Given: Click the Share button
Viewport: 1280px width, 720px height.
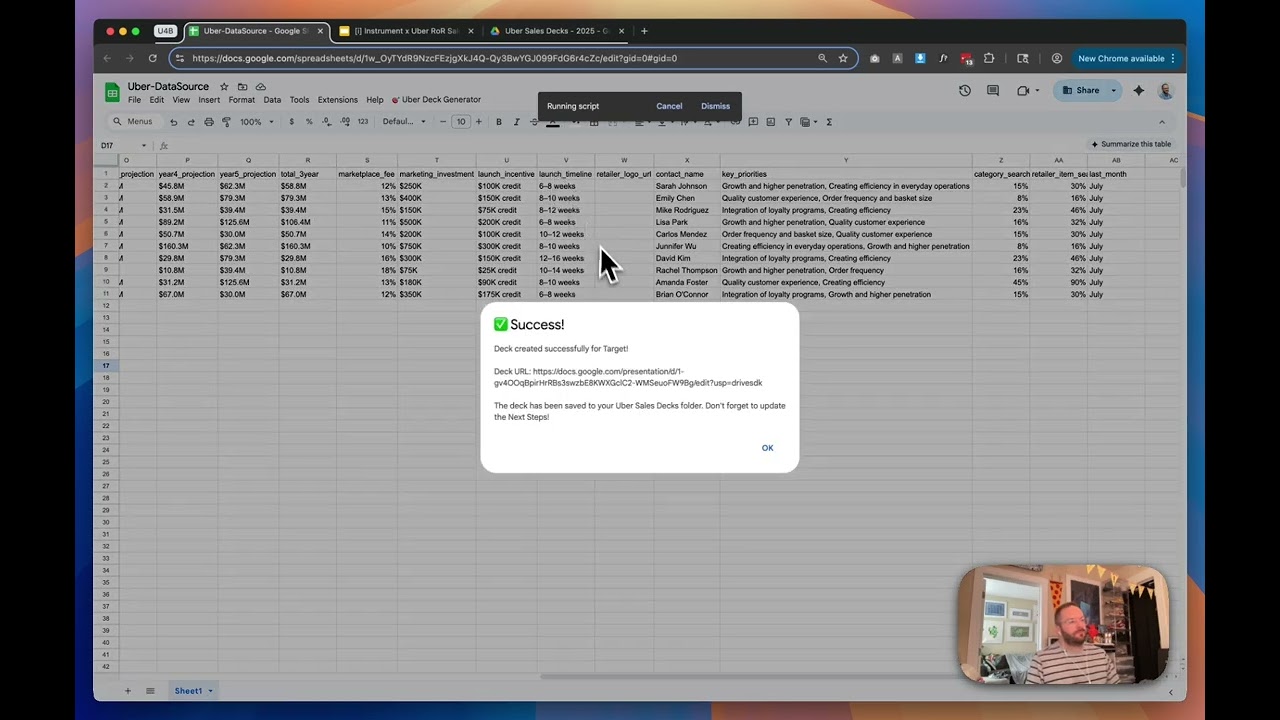Looking at the screenshot, I should (1080, 90).
